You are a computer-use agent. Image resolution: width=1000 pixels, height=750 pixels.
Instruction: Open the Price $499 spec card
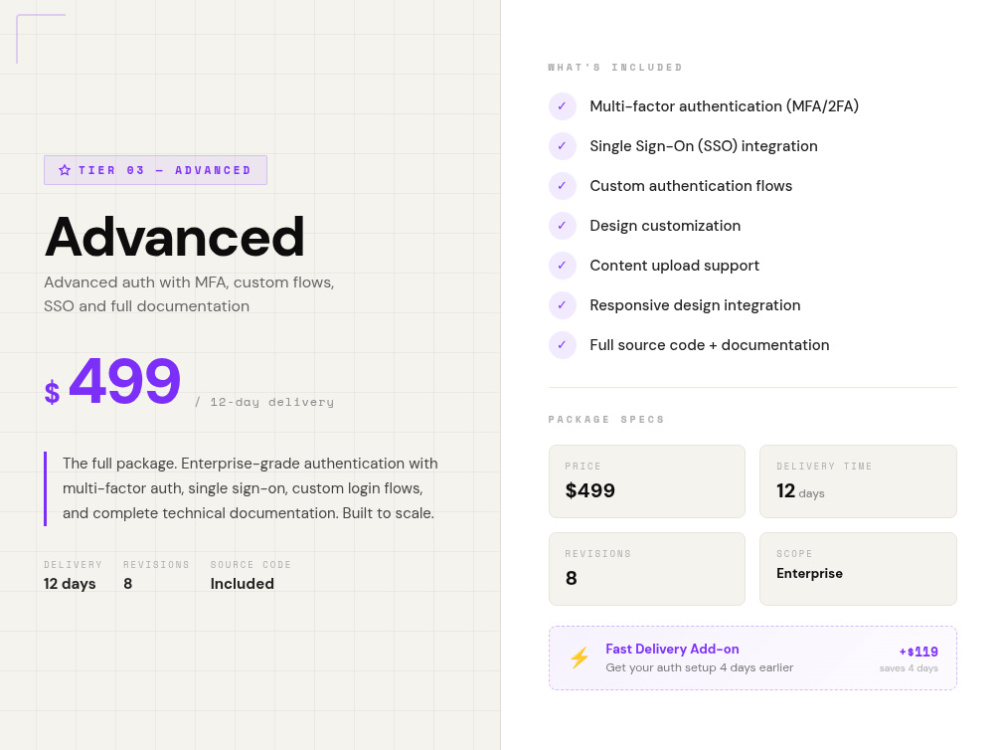coord(647,482)
